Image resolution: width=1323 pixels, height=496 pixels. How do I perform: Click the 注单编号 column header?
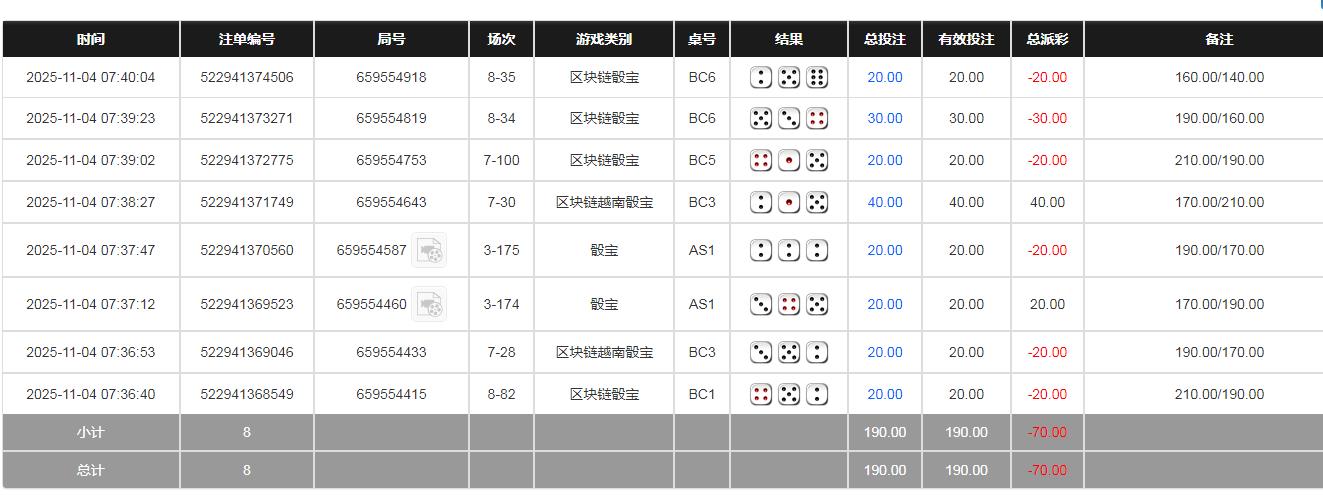coord(247,39)
